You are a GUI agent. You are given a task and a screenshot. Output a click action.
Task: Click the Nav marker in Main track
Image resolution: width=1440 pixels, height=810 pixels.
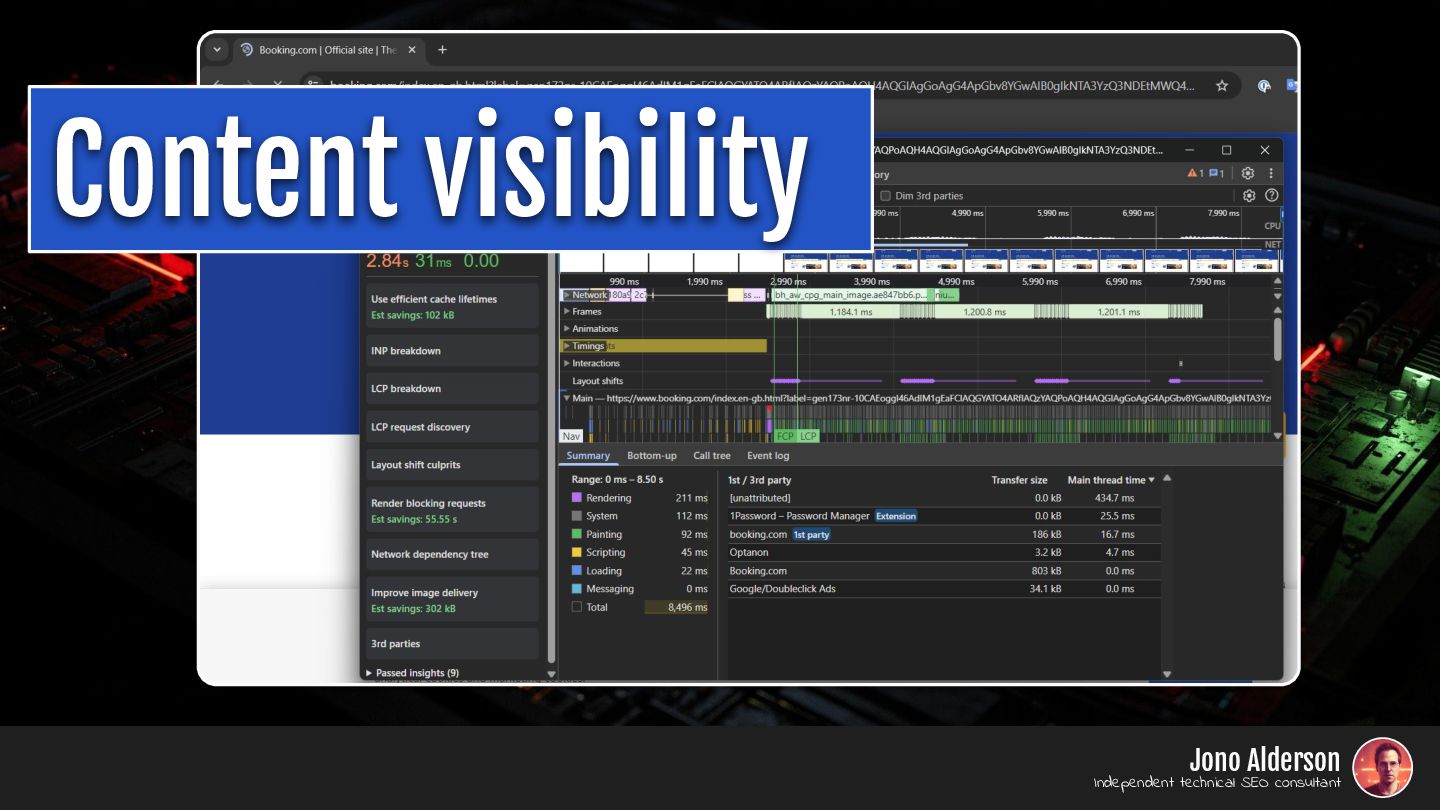pyautogui.click(x=571, y=436)
